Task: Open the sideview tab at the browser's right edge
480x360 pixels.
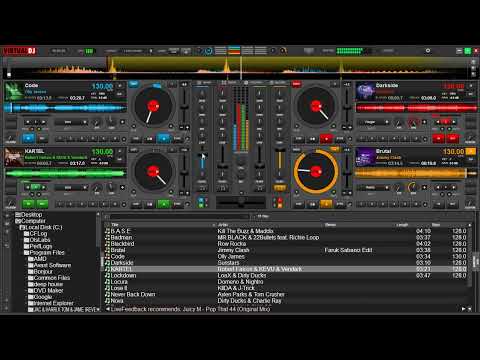Action: (x=476, y=262)
